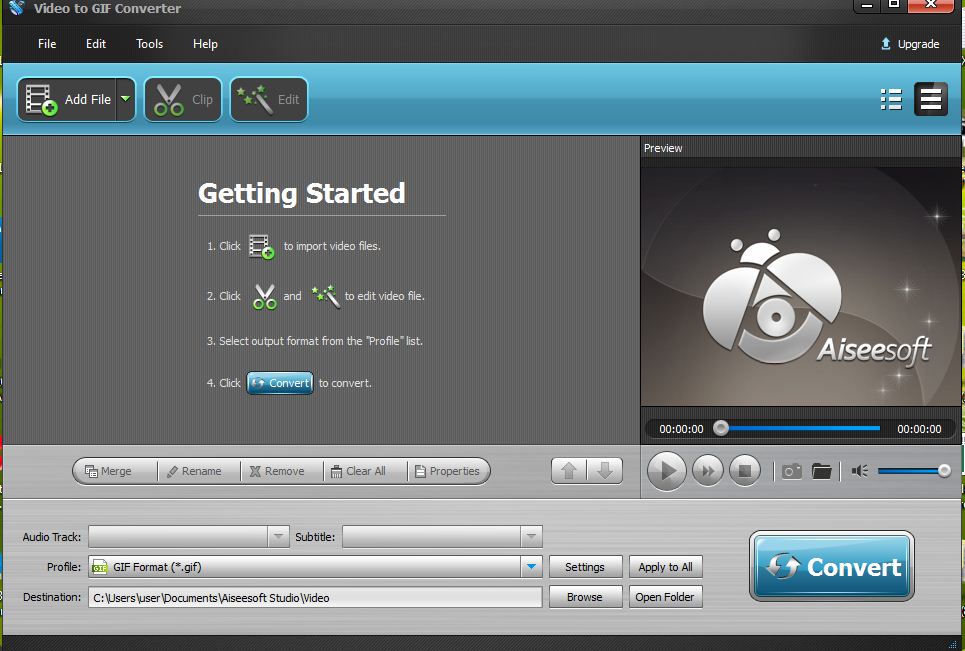Viewport: 965px width, 651px height.
Task: Click the Add File button
Action: coord(67,100)
